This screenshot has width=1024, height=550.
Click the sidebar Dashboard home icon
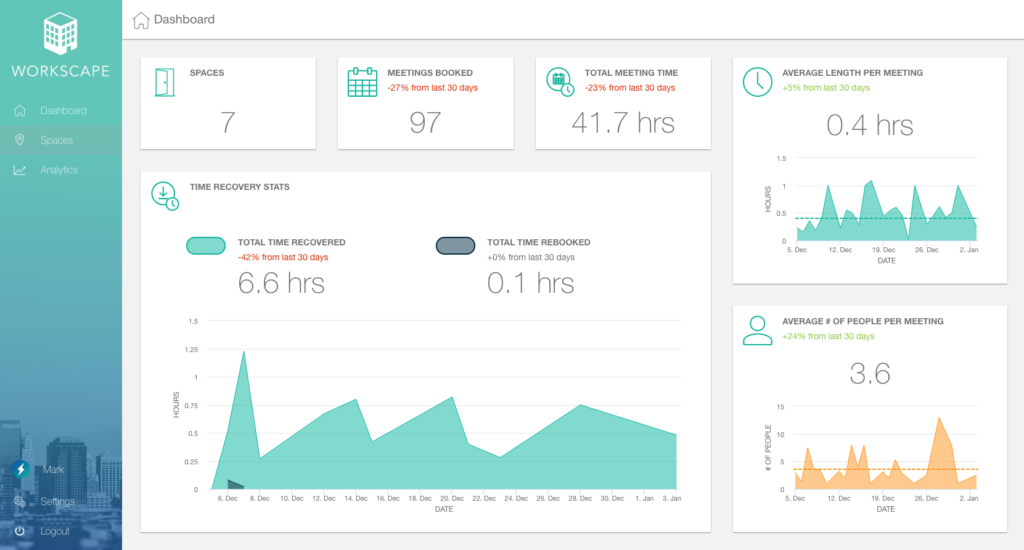pyautogui.click(x=20, y=110)
